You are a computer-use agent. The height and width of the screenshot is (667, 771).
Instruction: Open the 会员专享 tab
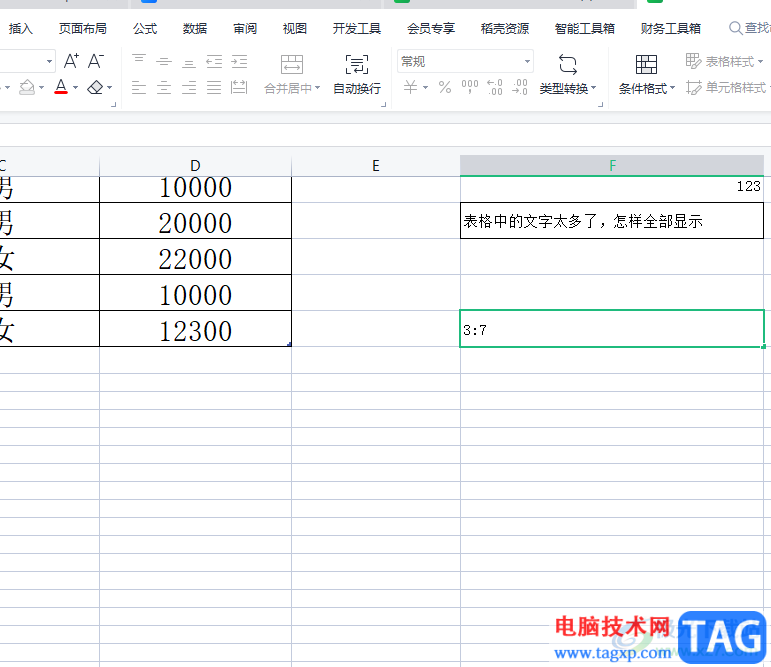(431, 29)
